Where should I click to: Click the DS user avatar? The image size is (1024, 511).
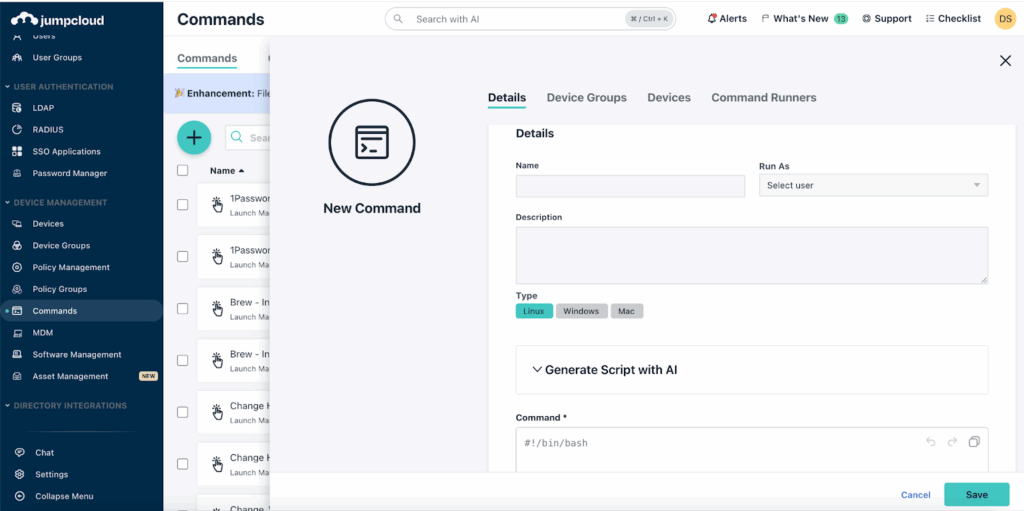pyautogui.click(x=1005, y=19)
